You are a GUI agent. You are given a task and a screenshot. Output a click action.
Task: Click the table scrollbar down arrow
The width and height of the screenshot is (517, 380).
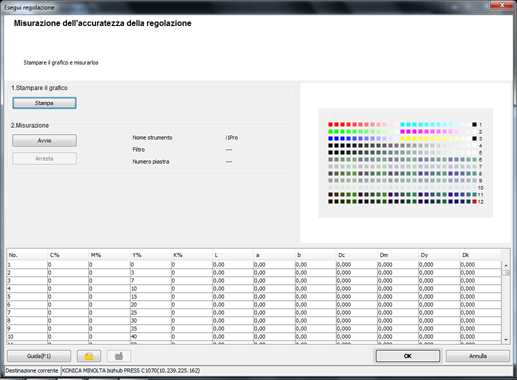coord(506,340)
